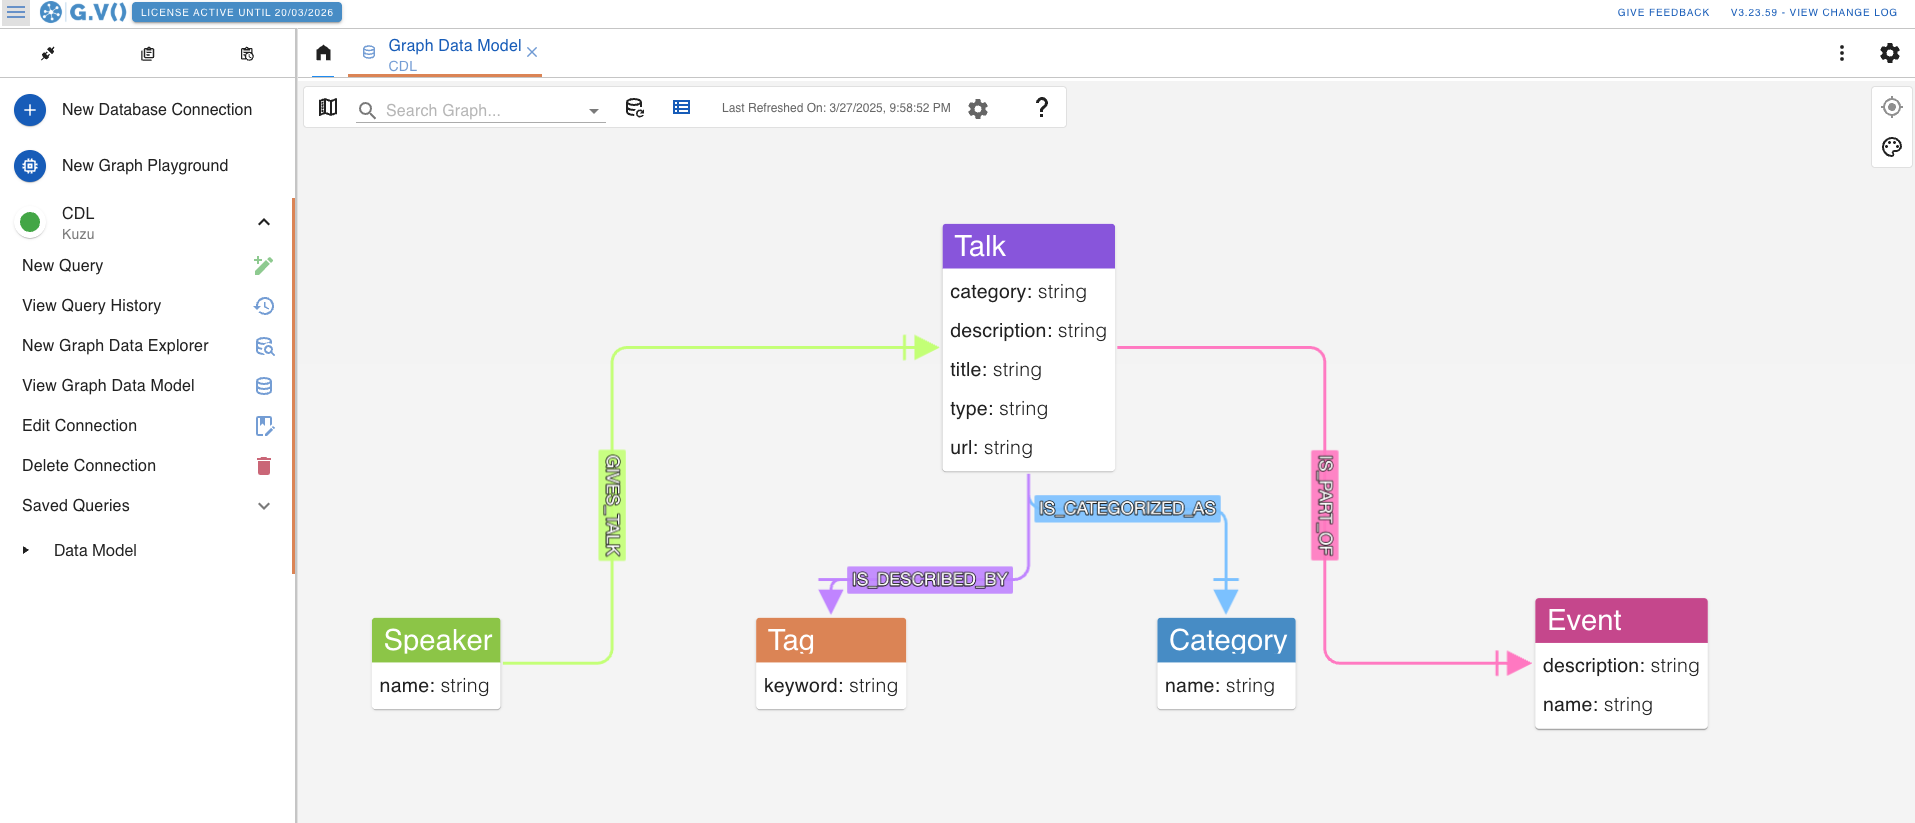
Task: Open the three-dot more options menu
Action: coord(1841,53)
